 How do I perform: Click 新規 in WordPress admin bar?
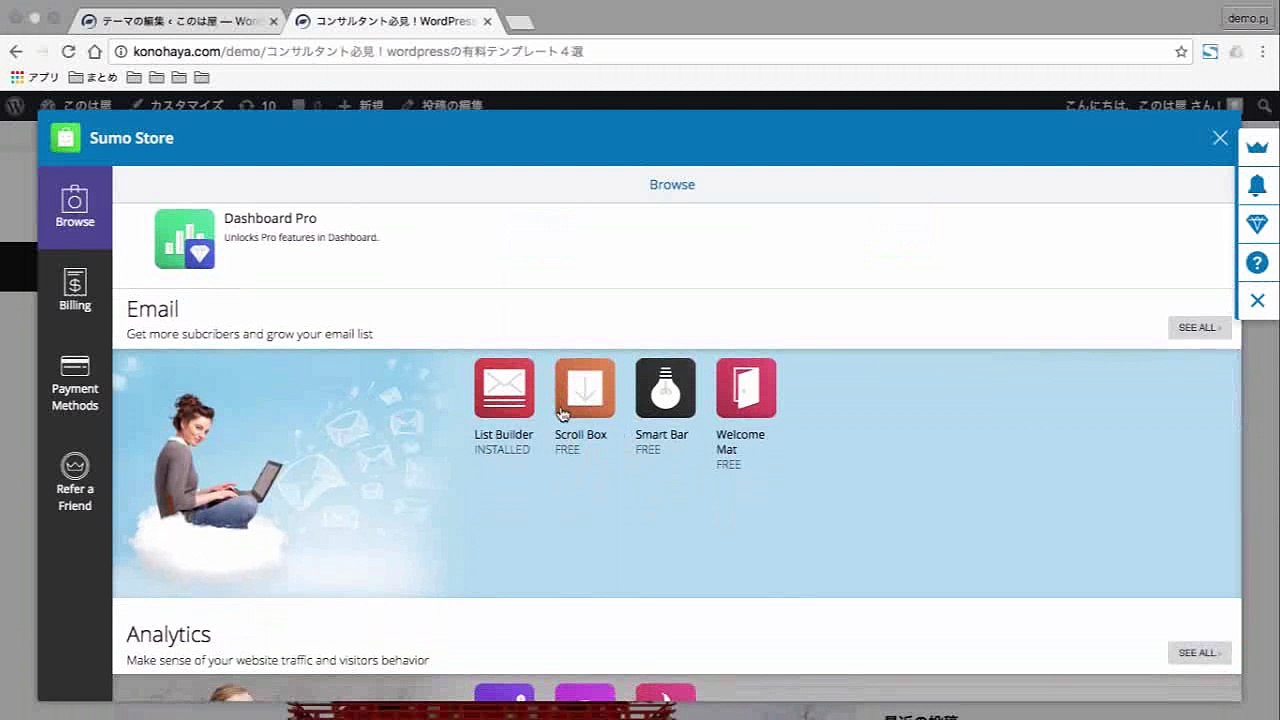[x=362, y=105]
